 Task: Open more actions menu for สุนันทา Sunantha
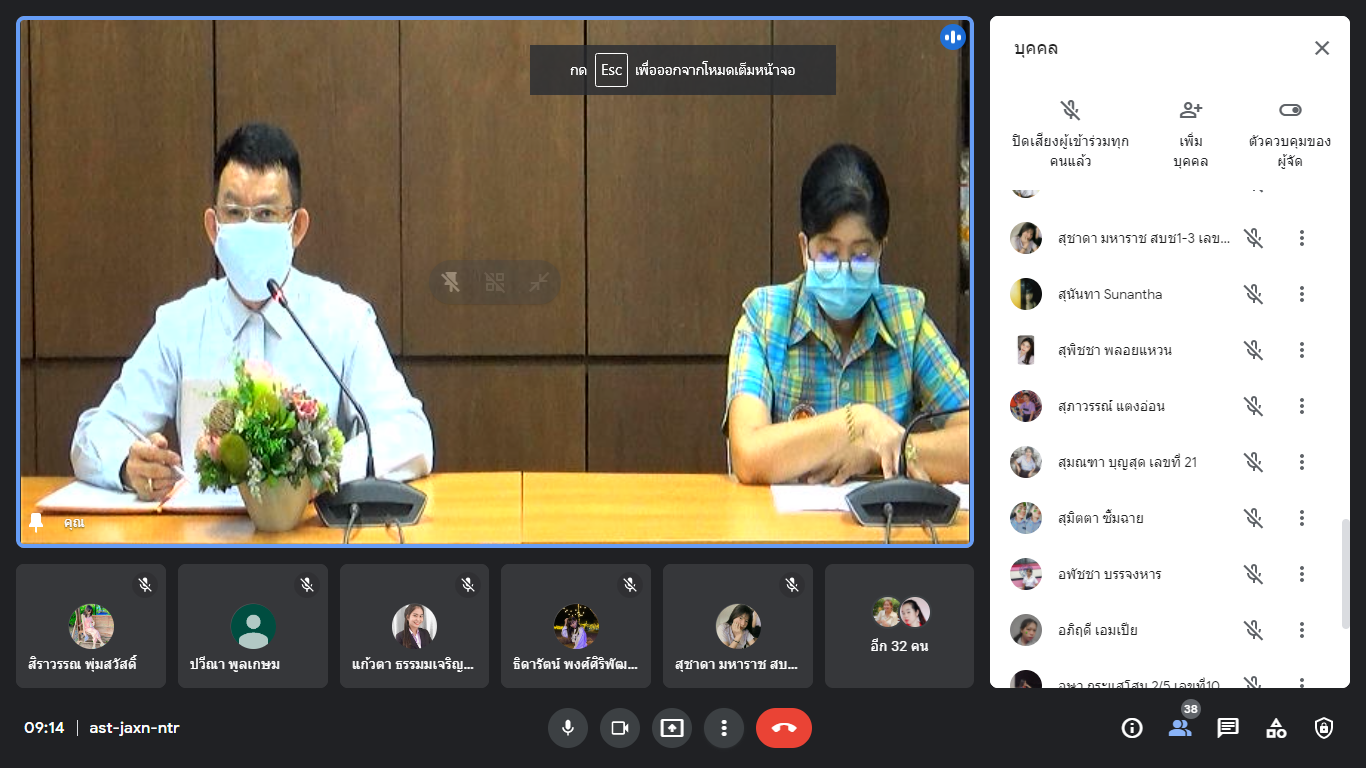point(1302,294)
